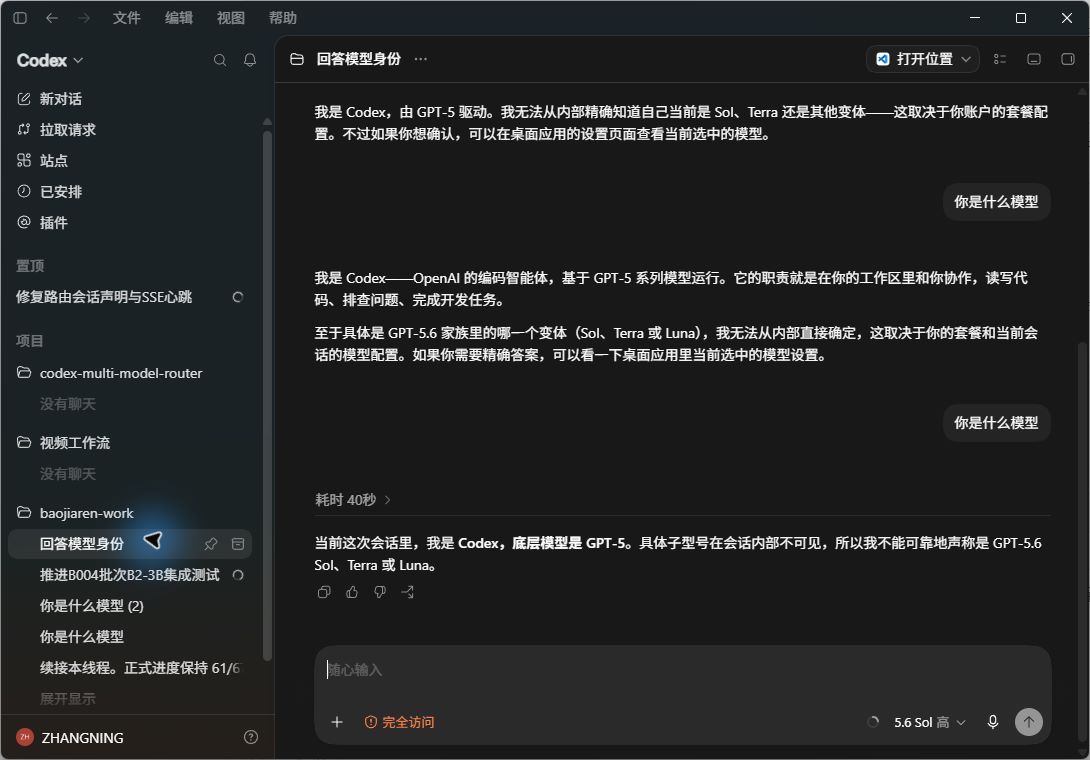Toggle the sidebar panel icon in title bar
Image resolution: width=1090 pixels, height=760 pixels.
[x=20, y=18]
